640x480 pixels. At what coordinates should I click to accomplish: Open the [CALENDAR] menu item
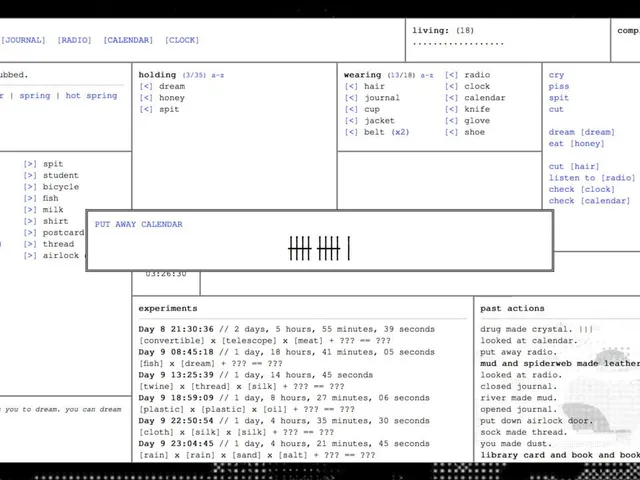(x=128, y=40)
